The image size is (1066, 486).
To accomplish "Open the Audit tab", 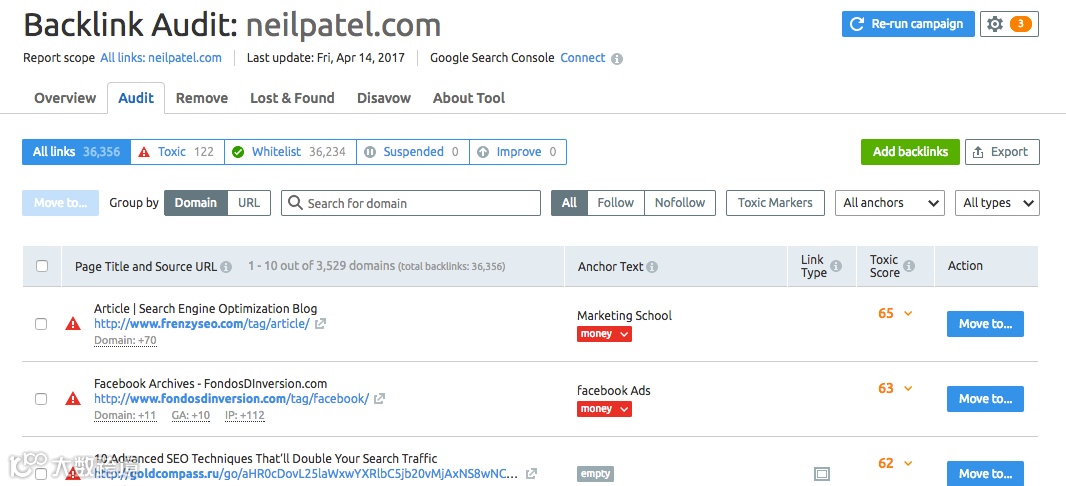I will pos(136,98).
